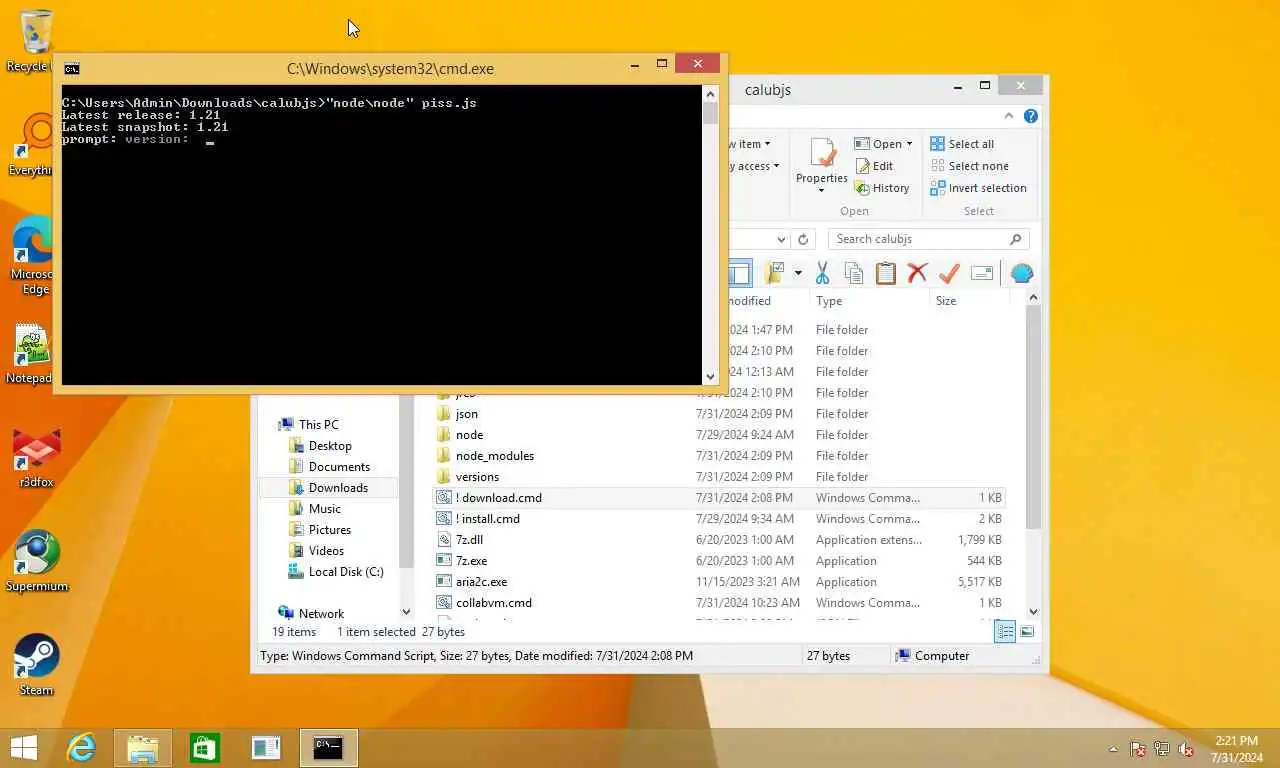
Task: Expand the Properties dropdown arrow
Action: coord(822,190)
